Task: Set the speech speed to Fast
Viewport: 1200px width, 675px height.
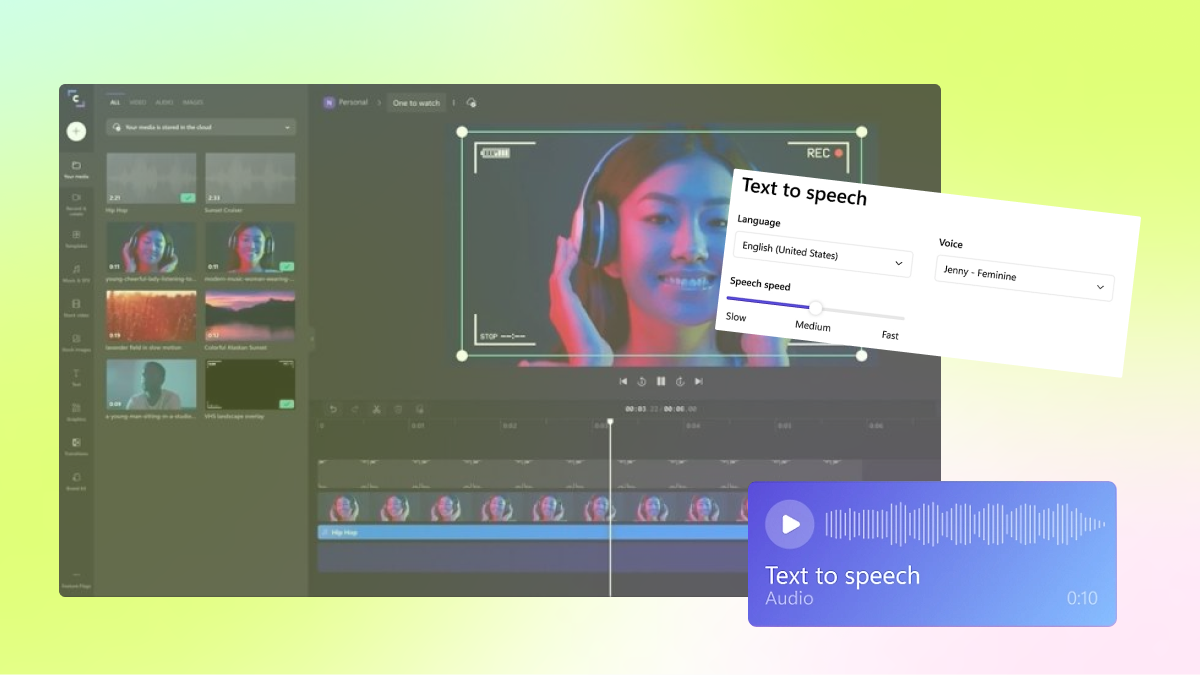Action: click(890, 335)
